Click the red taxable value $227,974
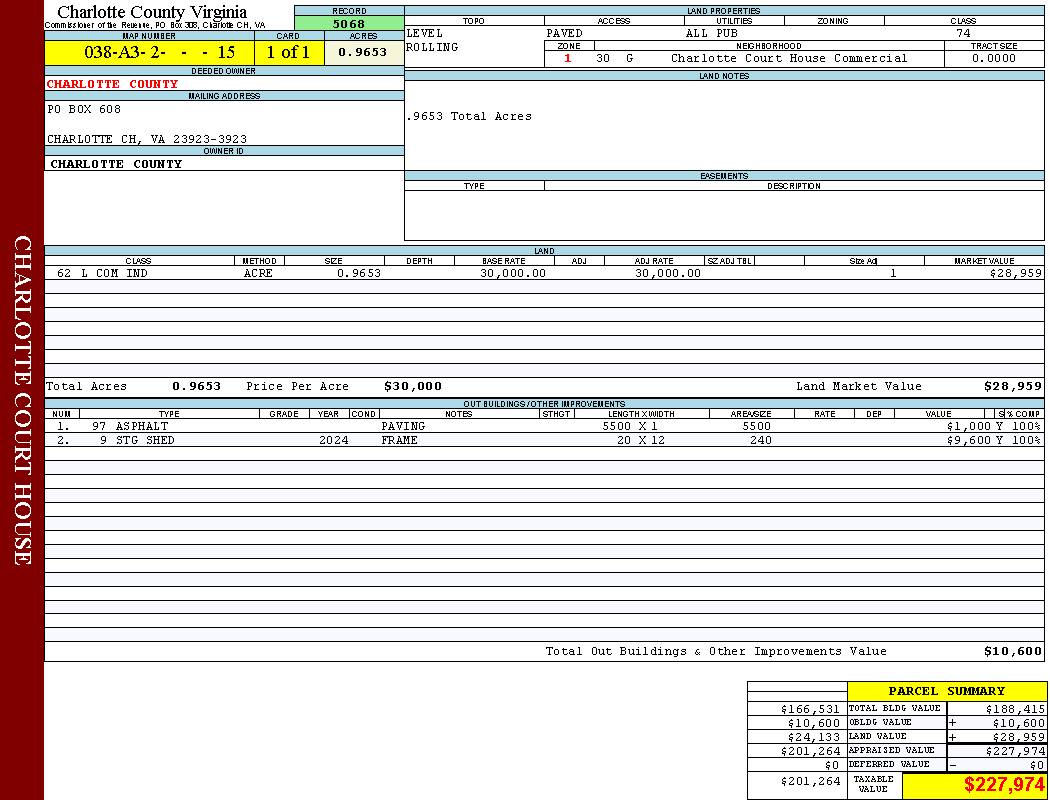Viewport: 1050px width, 800px height. point(1004,785)
